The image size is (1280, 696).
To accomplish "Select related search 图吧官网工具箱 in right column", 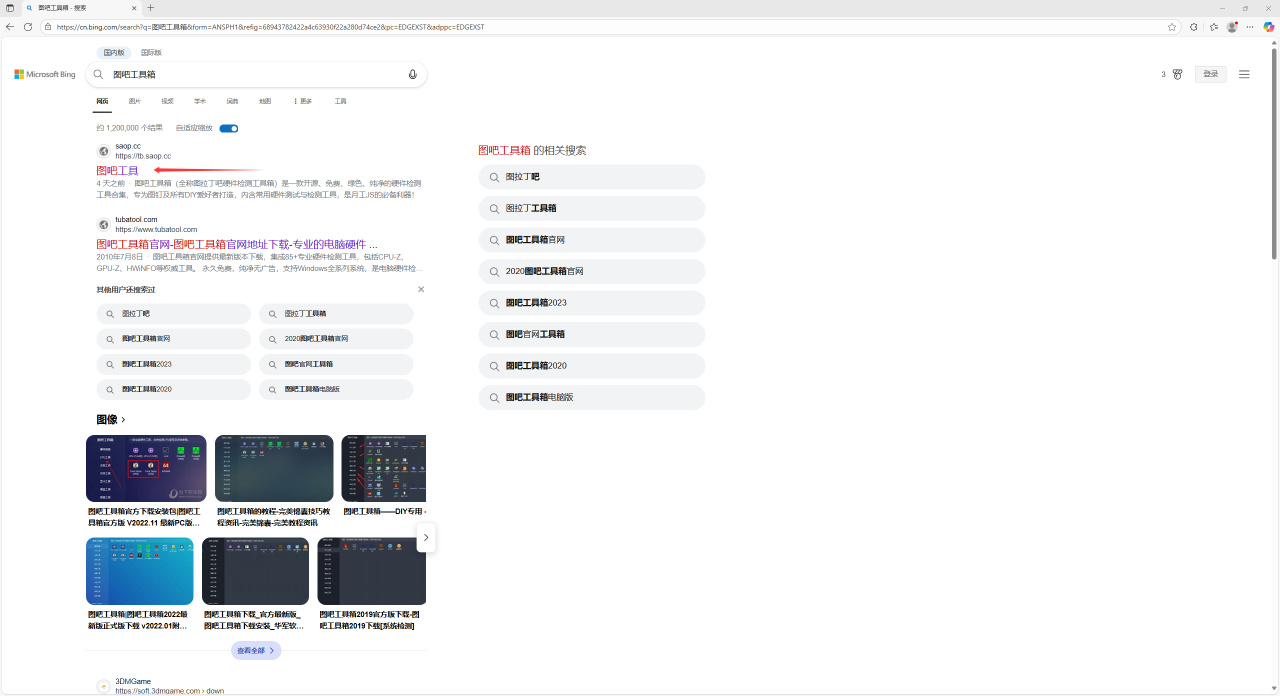I will [592, 334].
